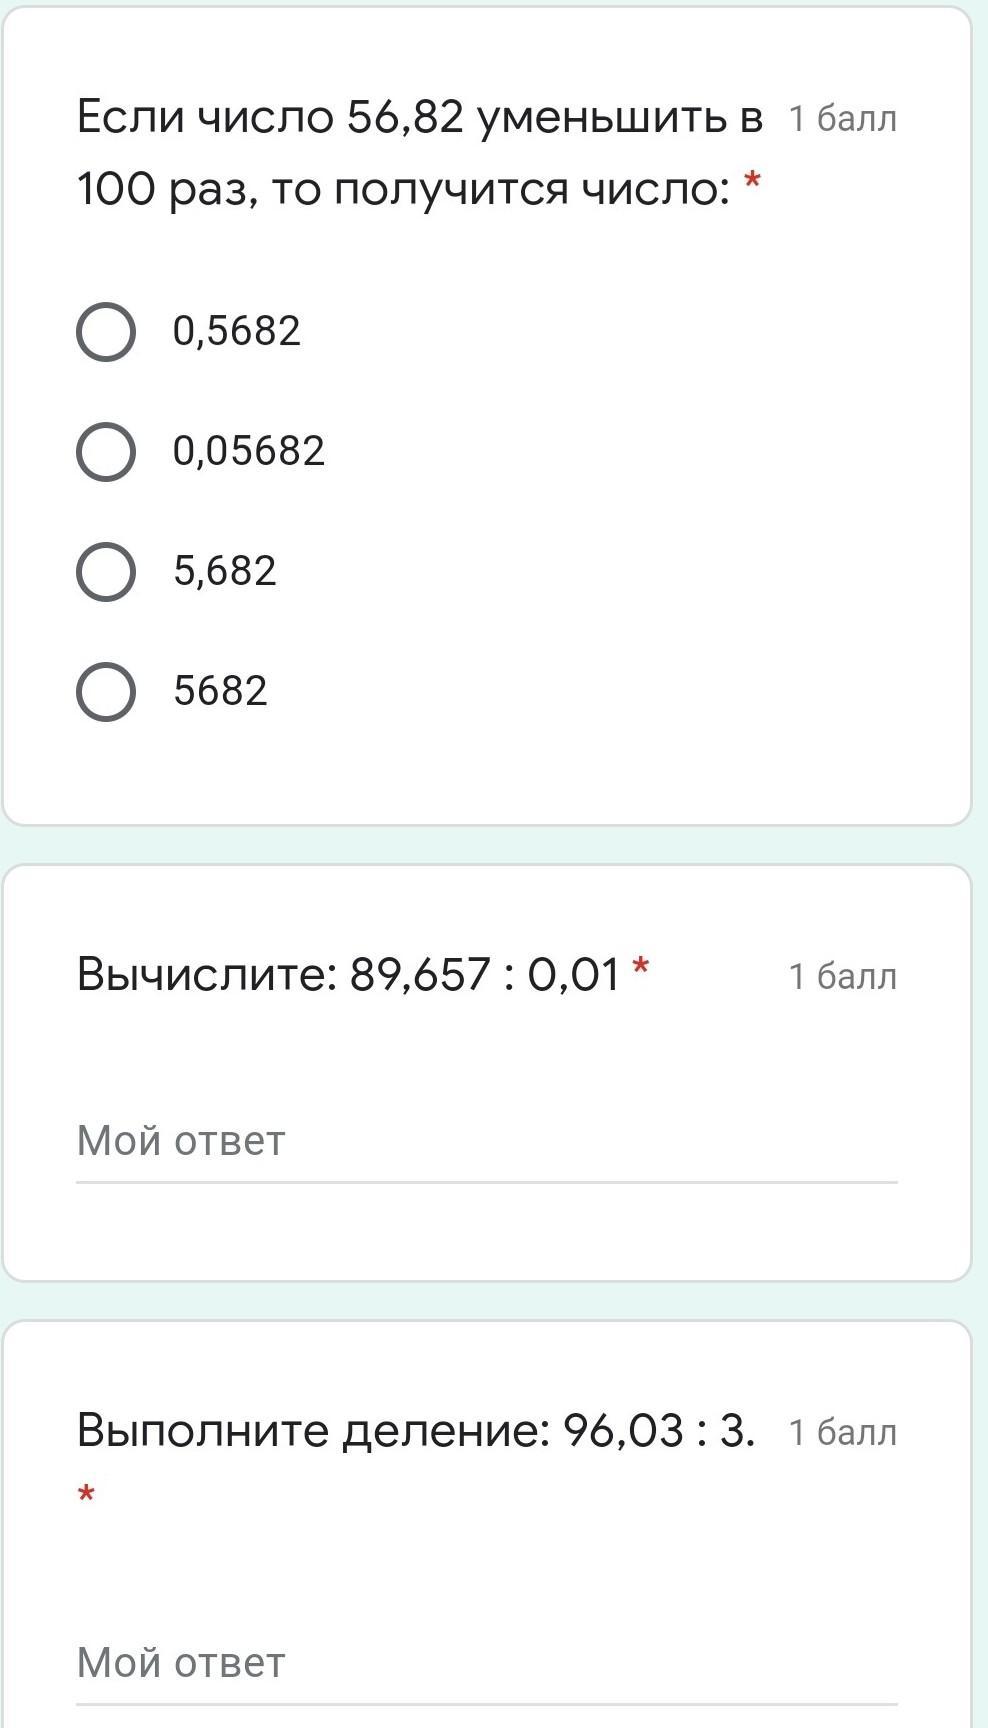
Task: Click '1 балл' label beside the 56,82 question
Action: coord(842,119)
